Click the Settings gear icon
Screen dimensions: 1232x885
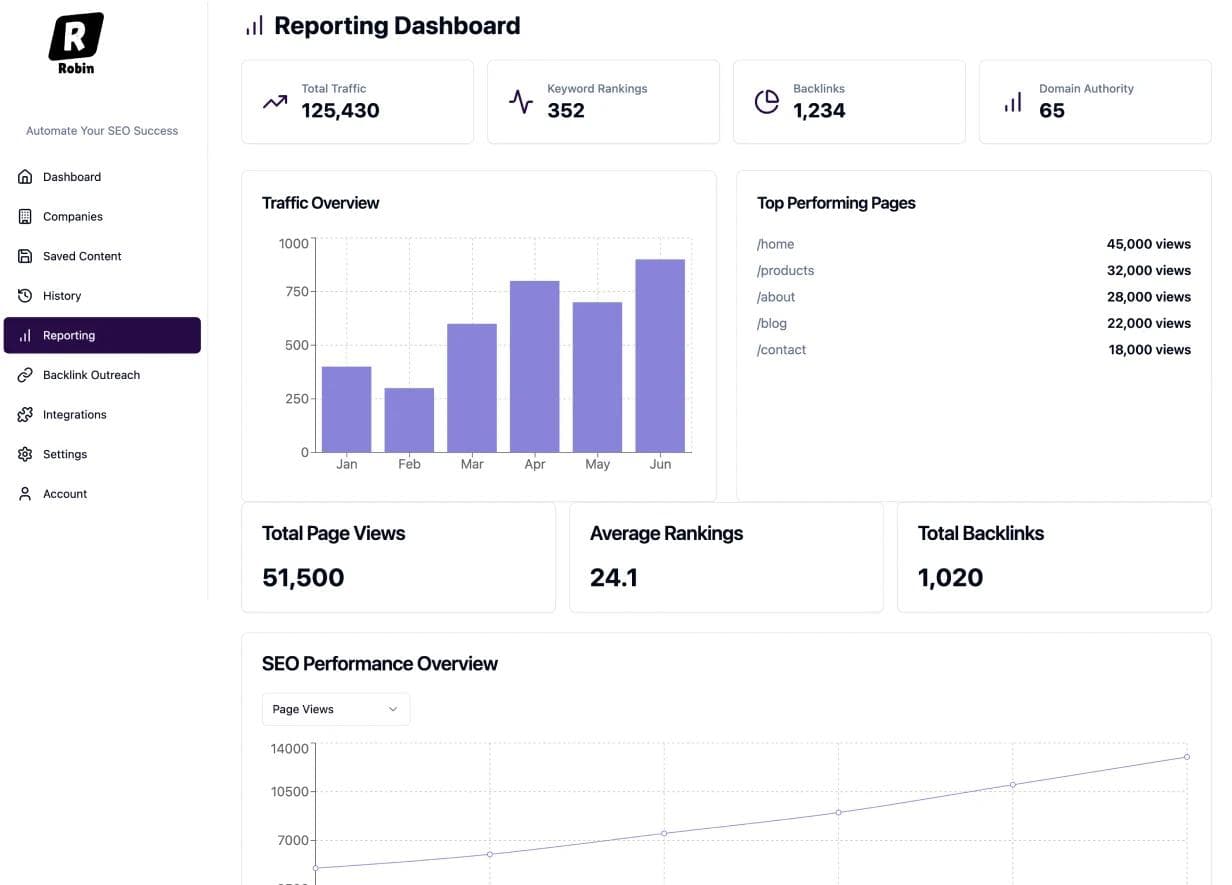(25, 454)
